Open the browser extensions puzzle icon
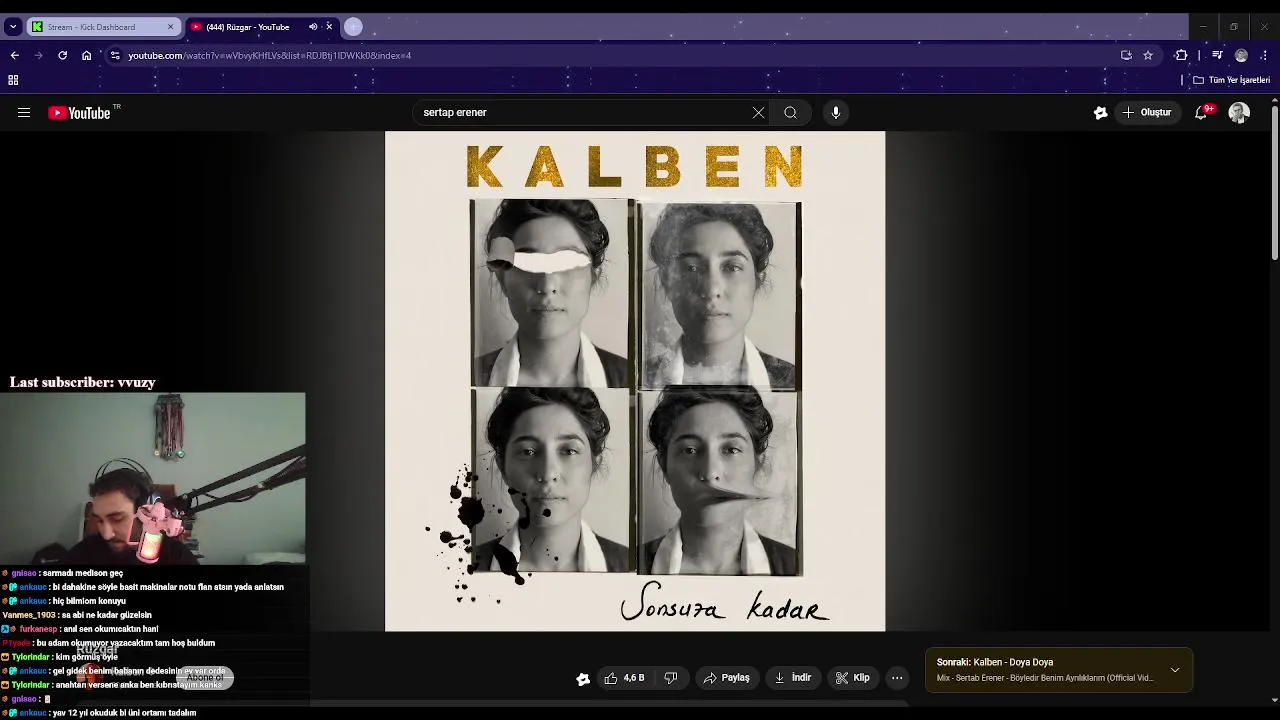This screenshot has width=1280, height=720. [1181, 56]
